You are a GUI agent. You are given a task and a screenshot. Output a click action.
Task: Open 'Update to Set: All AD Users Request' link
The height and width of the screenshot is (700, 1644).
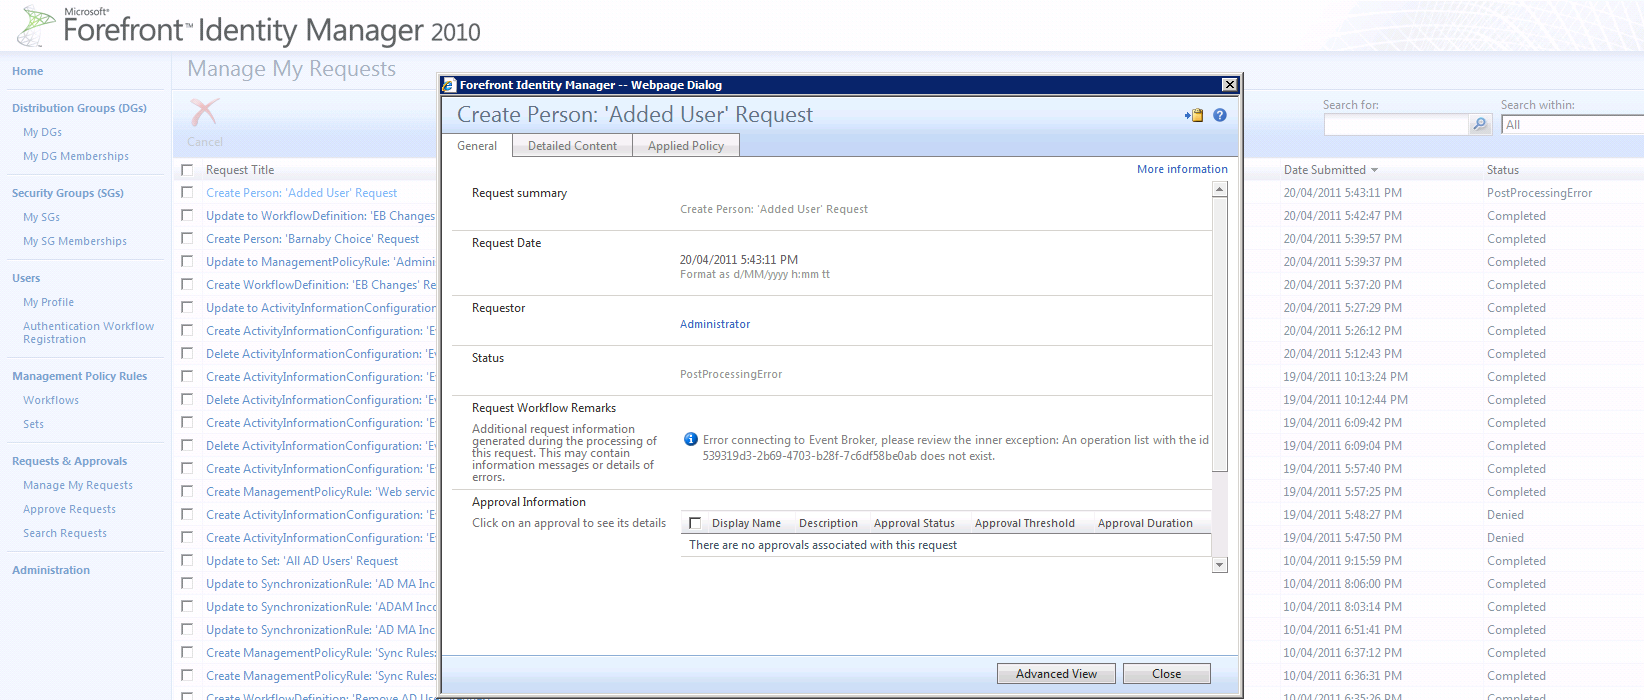(x=302, y=561)
